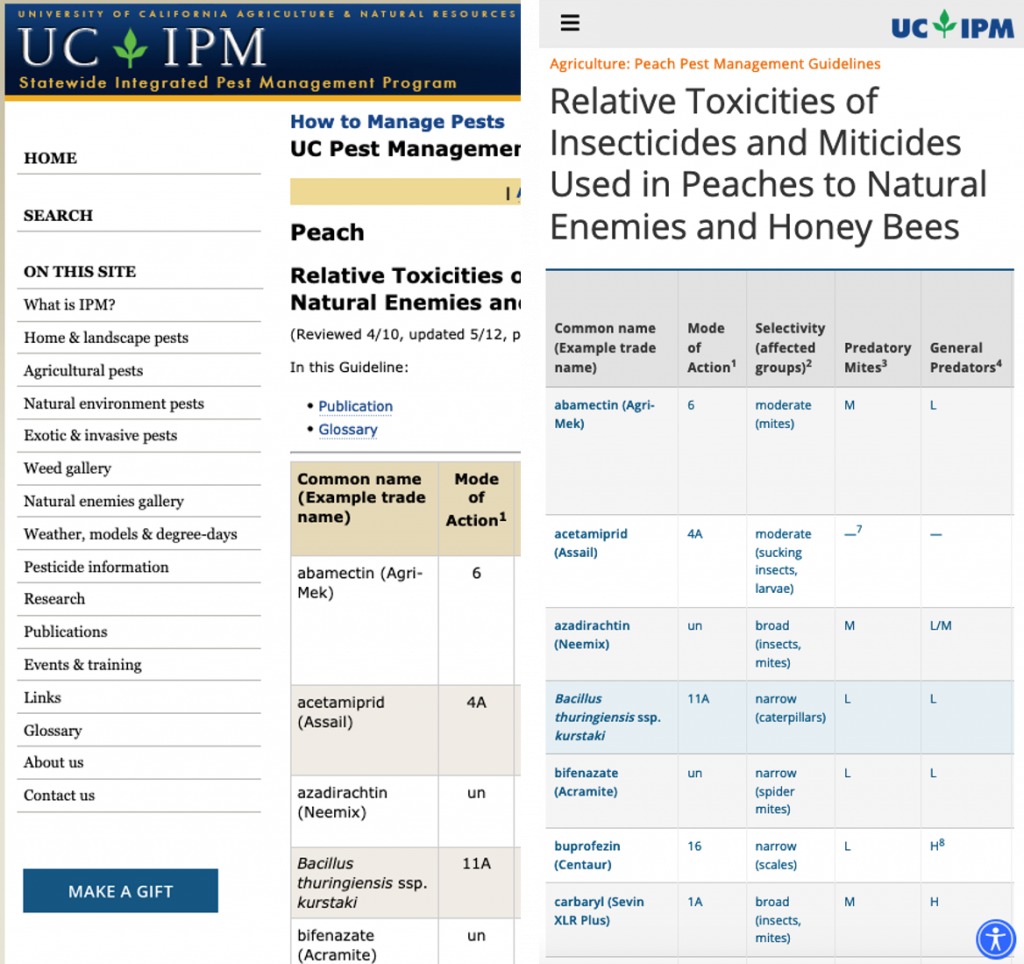Open 'Agricultural pests' sidebar item
Viewport: 1024px width, 964px height.
(83, 370)
